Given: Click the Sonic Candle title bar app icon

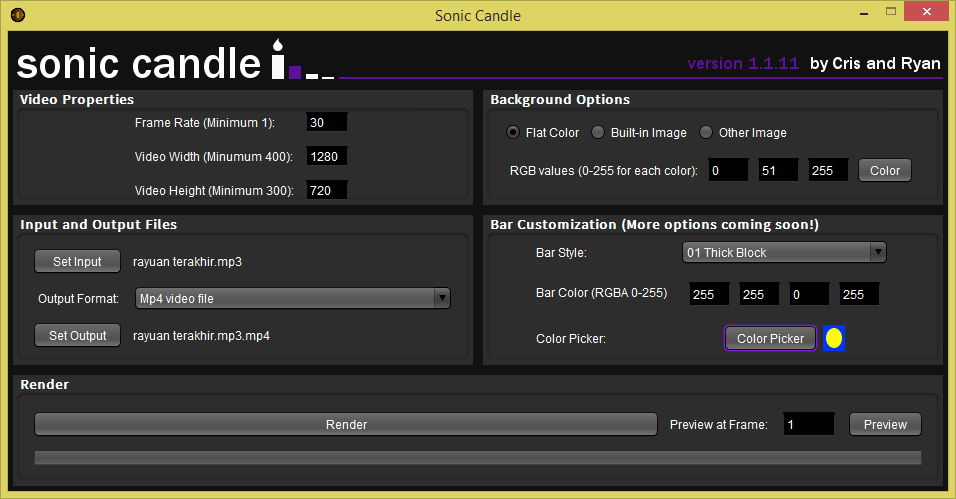Looking at the screenshot, I should (x=18, y=14).
